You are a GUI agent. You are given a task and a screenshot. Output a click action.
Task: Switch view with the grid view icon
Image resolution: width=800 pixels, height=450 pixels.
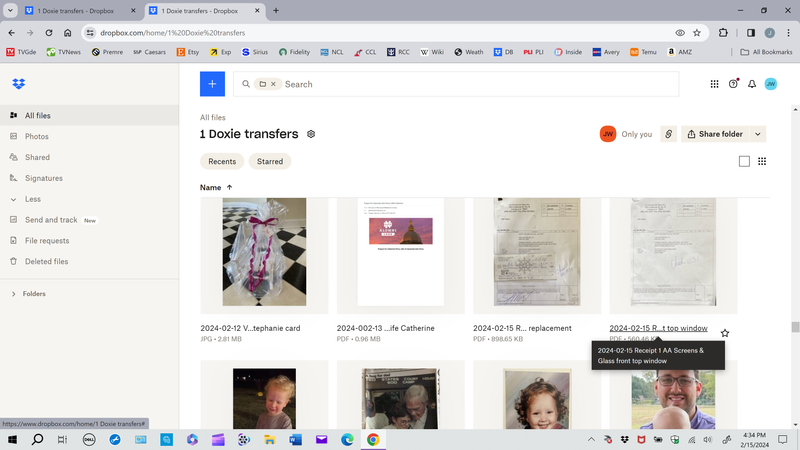[x=762, y=161]
